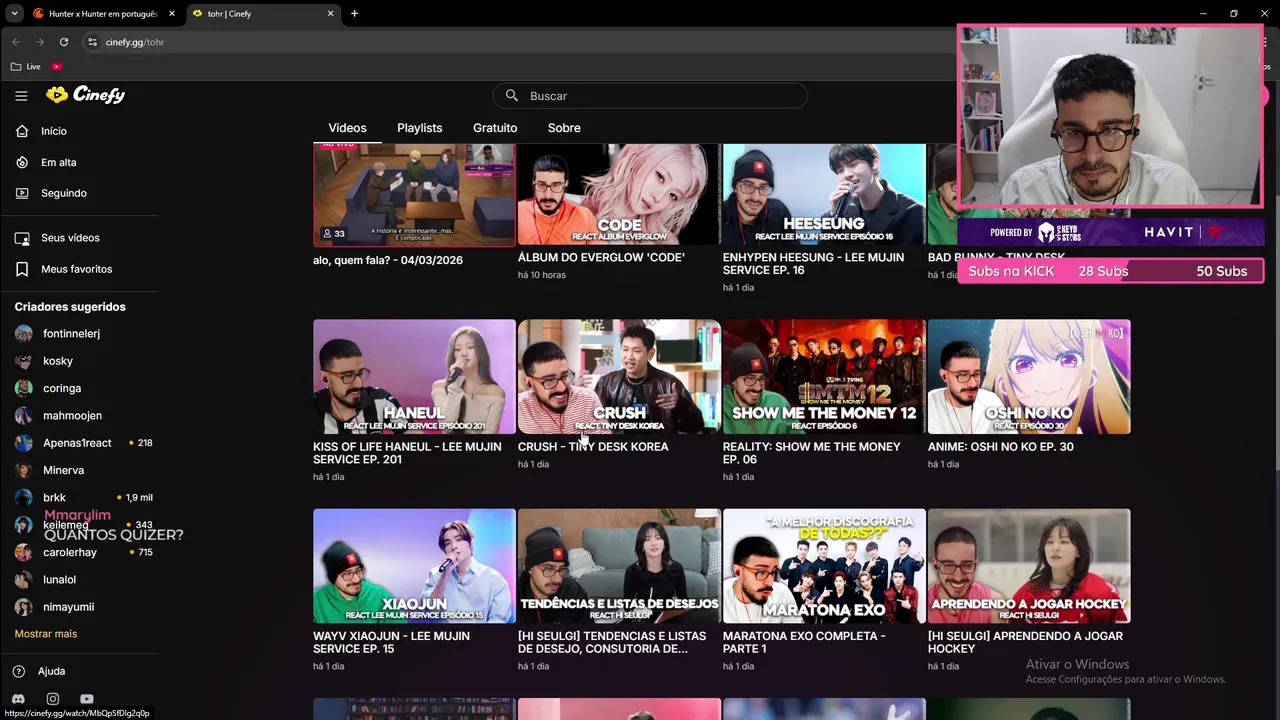Open the HEESEUNG video thumbnail
This screenshot has width=1280, height=720.
pos(824,194)
